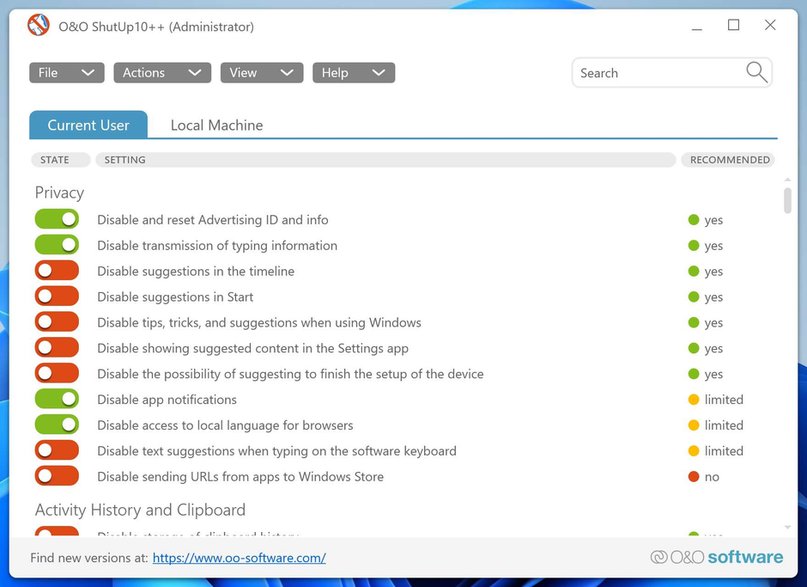The width and height of the screenshot is (807, 587).
Task: Click the O&O ShutUp10++ app logo icon
Action: point(38,25)
